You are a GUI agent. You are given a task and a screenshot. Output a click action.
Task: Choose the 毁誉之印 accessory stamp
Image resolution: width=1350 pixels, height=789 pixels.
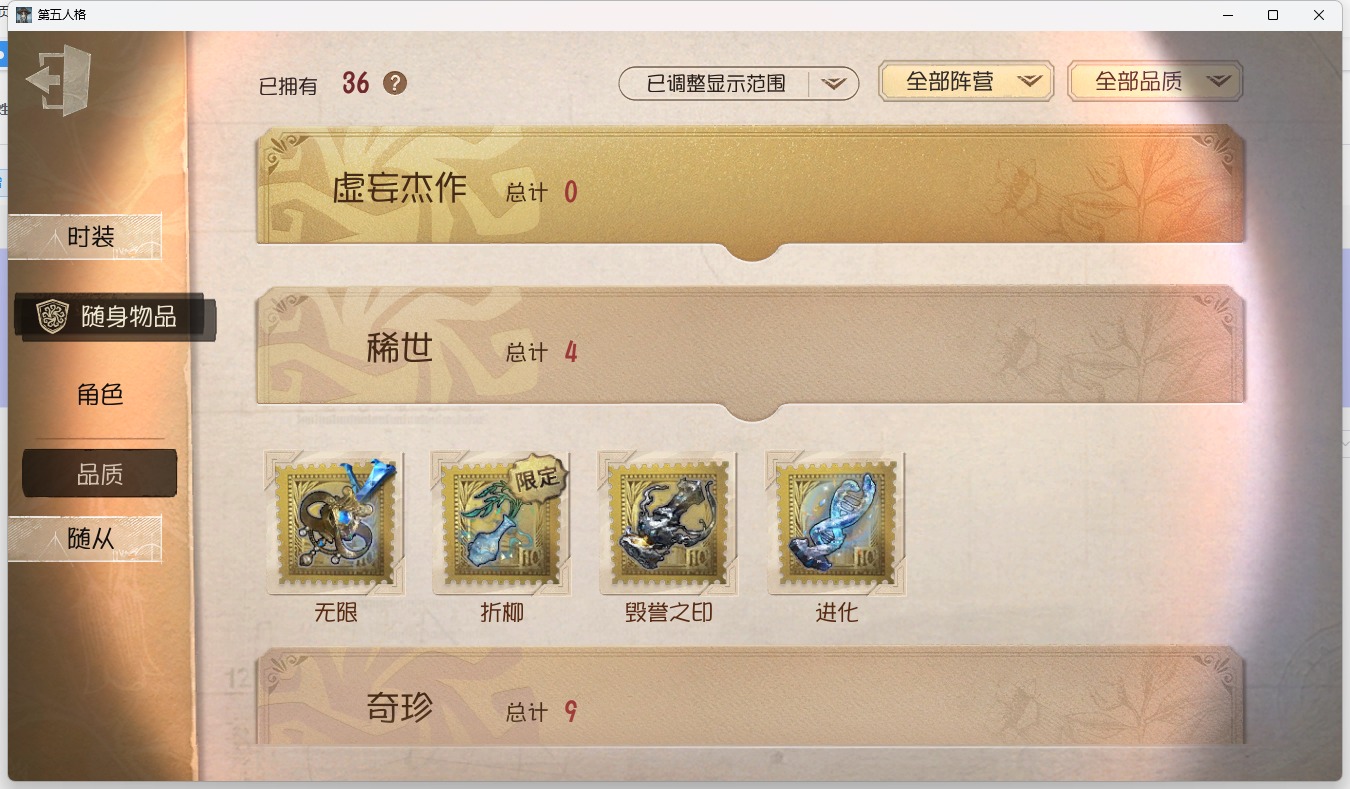(x=668, y=523)
